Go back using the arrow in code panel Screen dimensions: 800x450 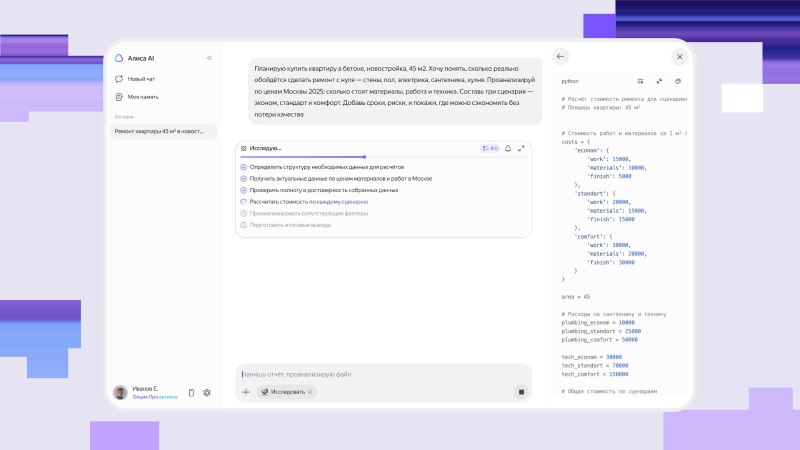560,57
